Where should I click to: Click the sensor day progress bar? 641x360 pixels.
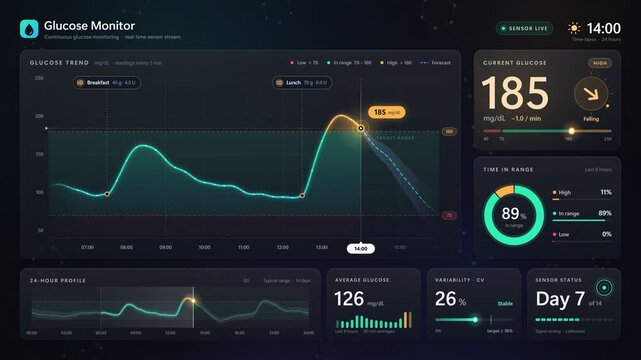(574, 320)
